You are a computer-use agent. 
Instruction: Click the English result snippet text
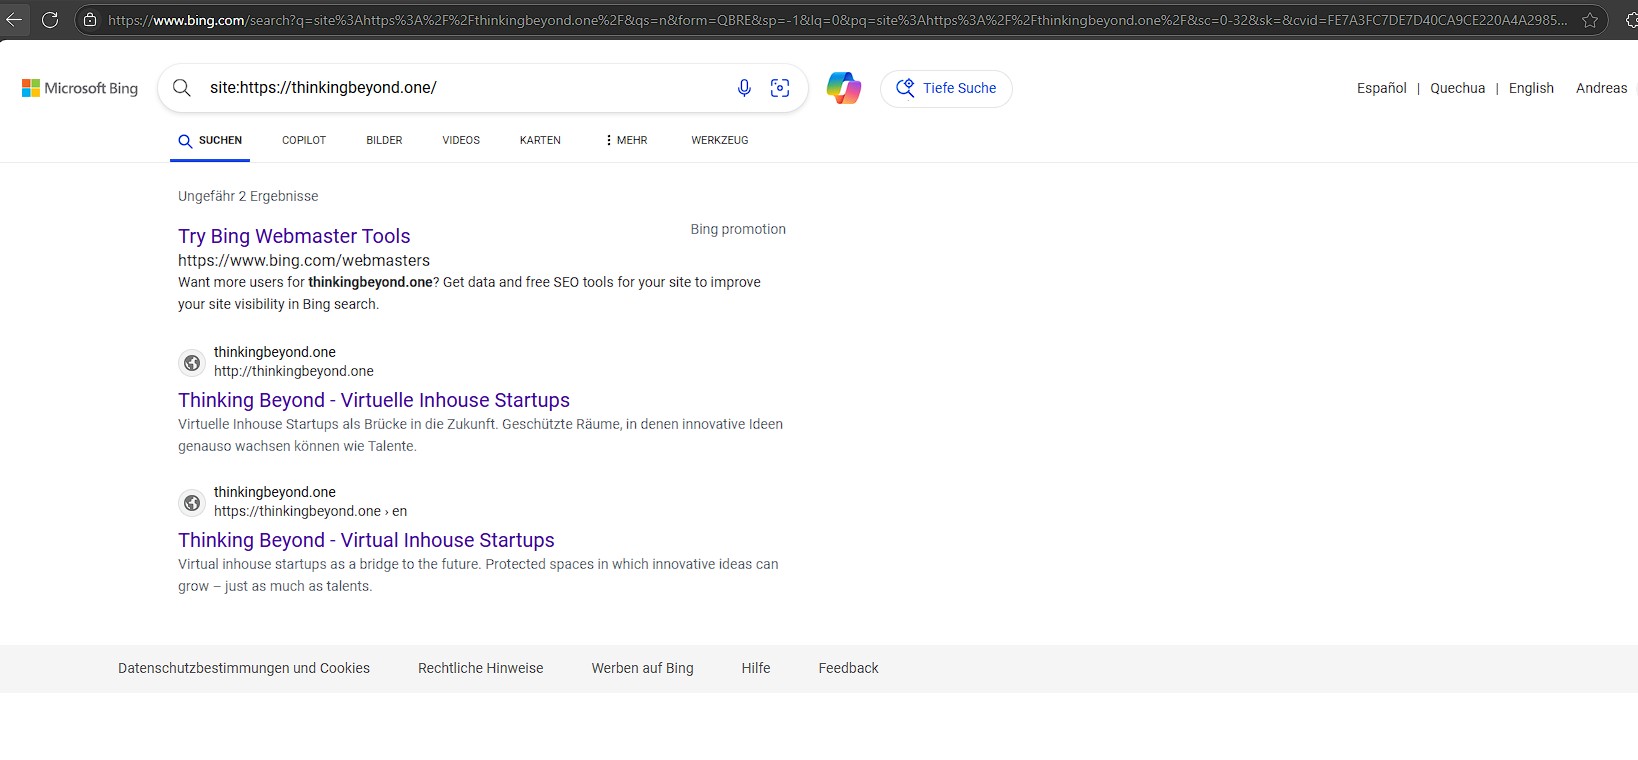(x=478, y=575)
